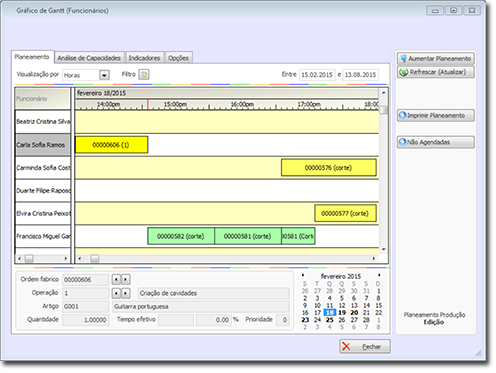The image size is (496, 373).
Task: Click the Aumentar Planeamento button
Action: pyautogui.click(x=436, y=58)
